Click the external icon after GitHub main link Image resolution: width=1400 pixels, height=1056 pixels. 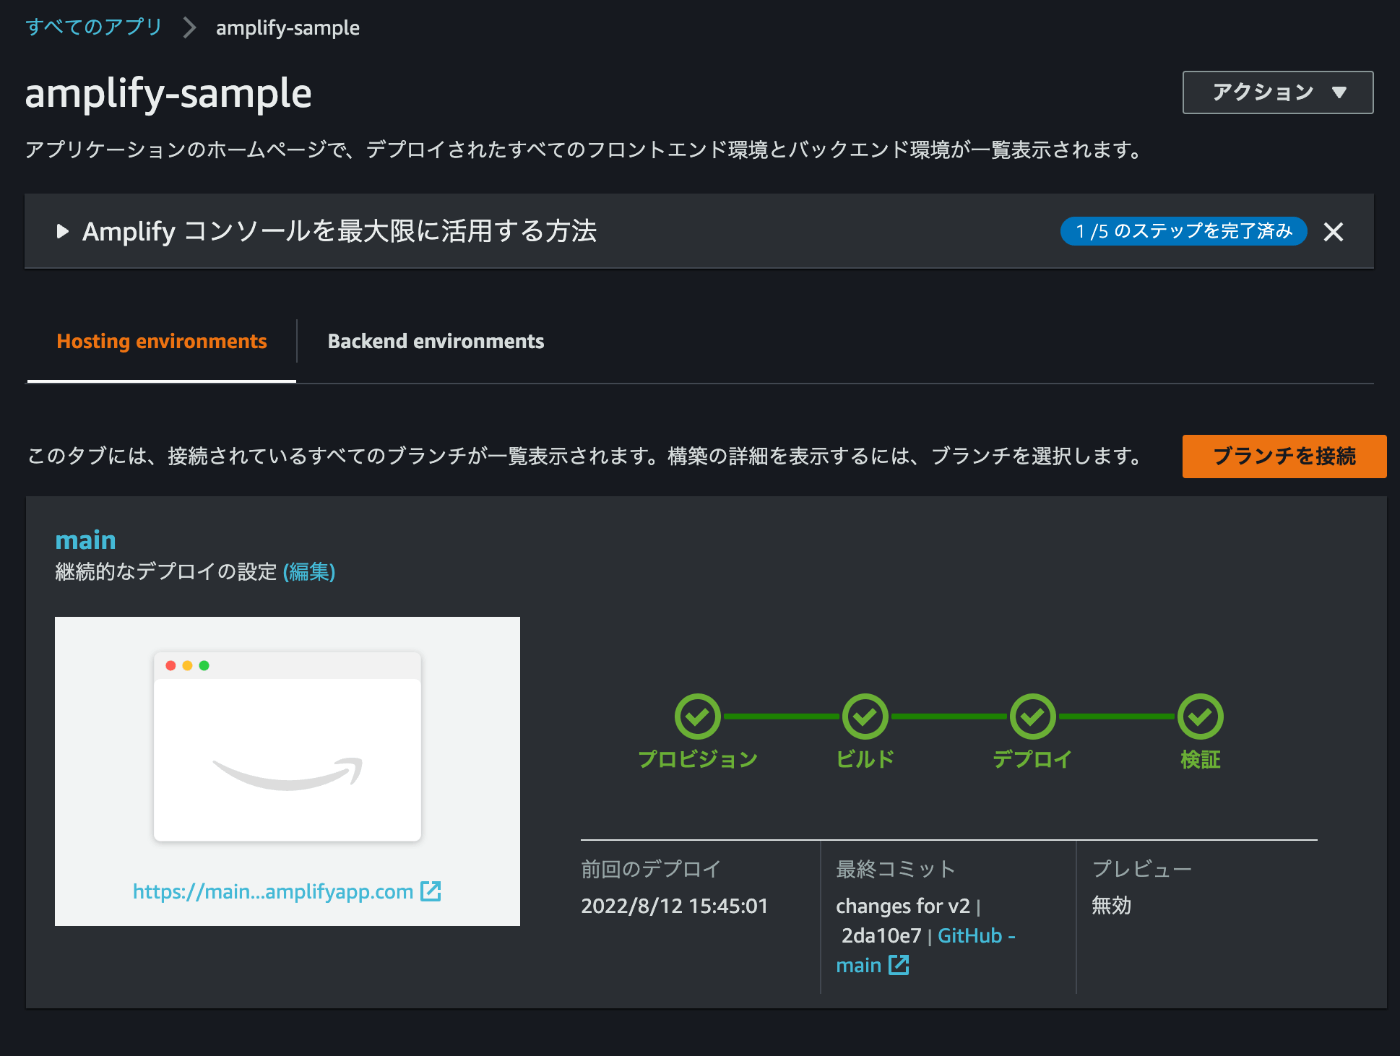tap(899, 965)
